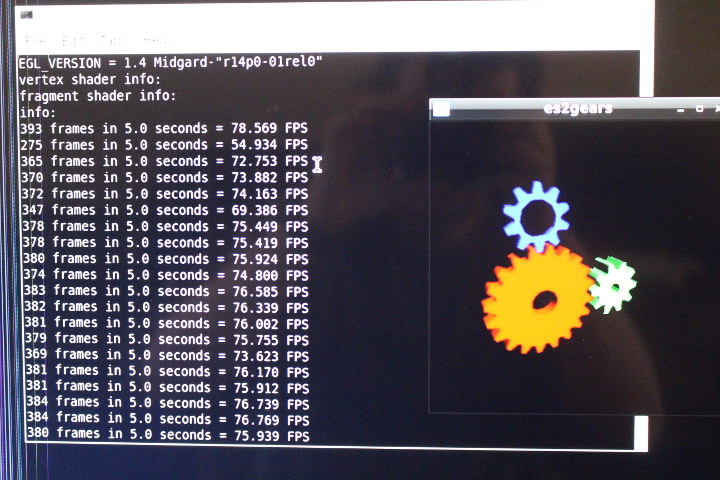Click the line showing 75.449 FPS

click(166, 226)
